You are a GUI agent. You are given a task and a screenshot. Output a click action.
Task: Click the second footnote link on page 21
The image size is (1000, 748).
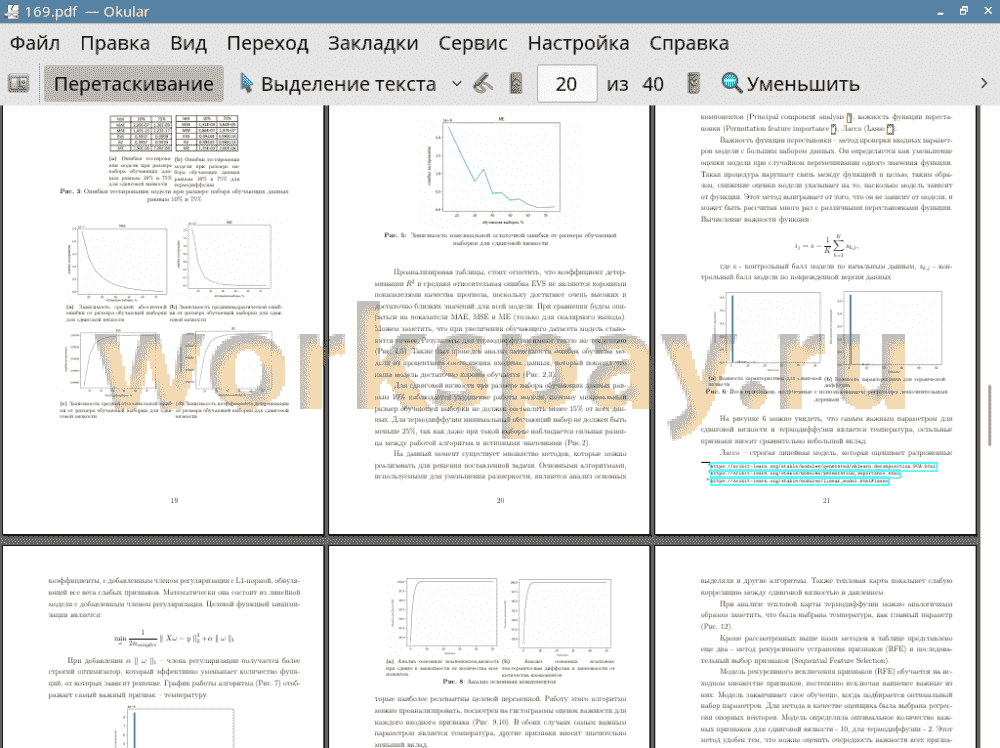tap(805, 474)
